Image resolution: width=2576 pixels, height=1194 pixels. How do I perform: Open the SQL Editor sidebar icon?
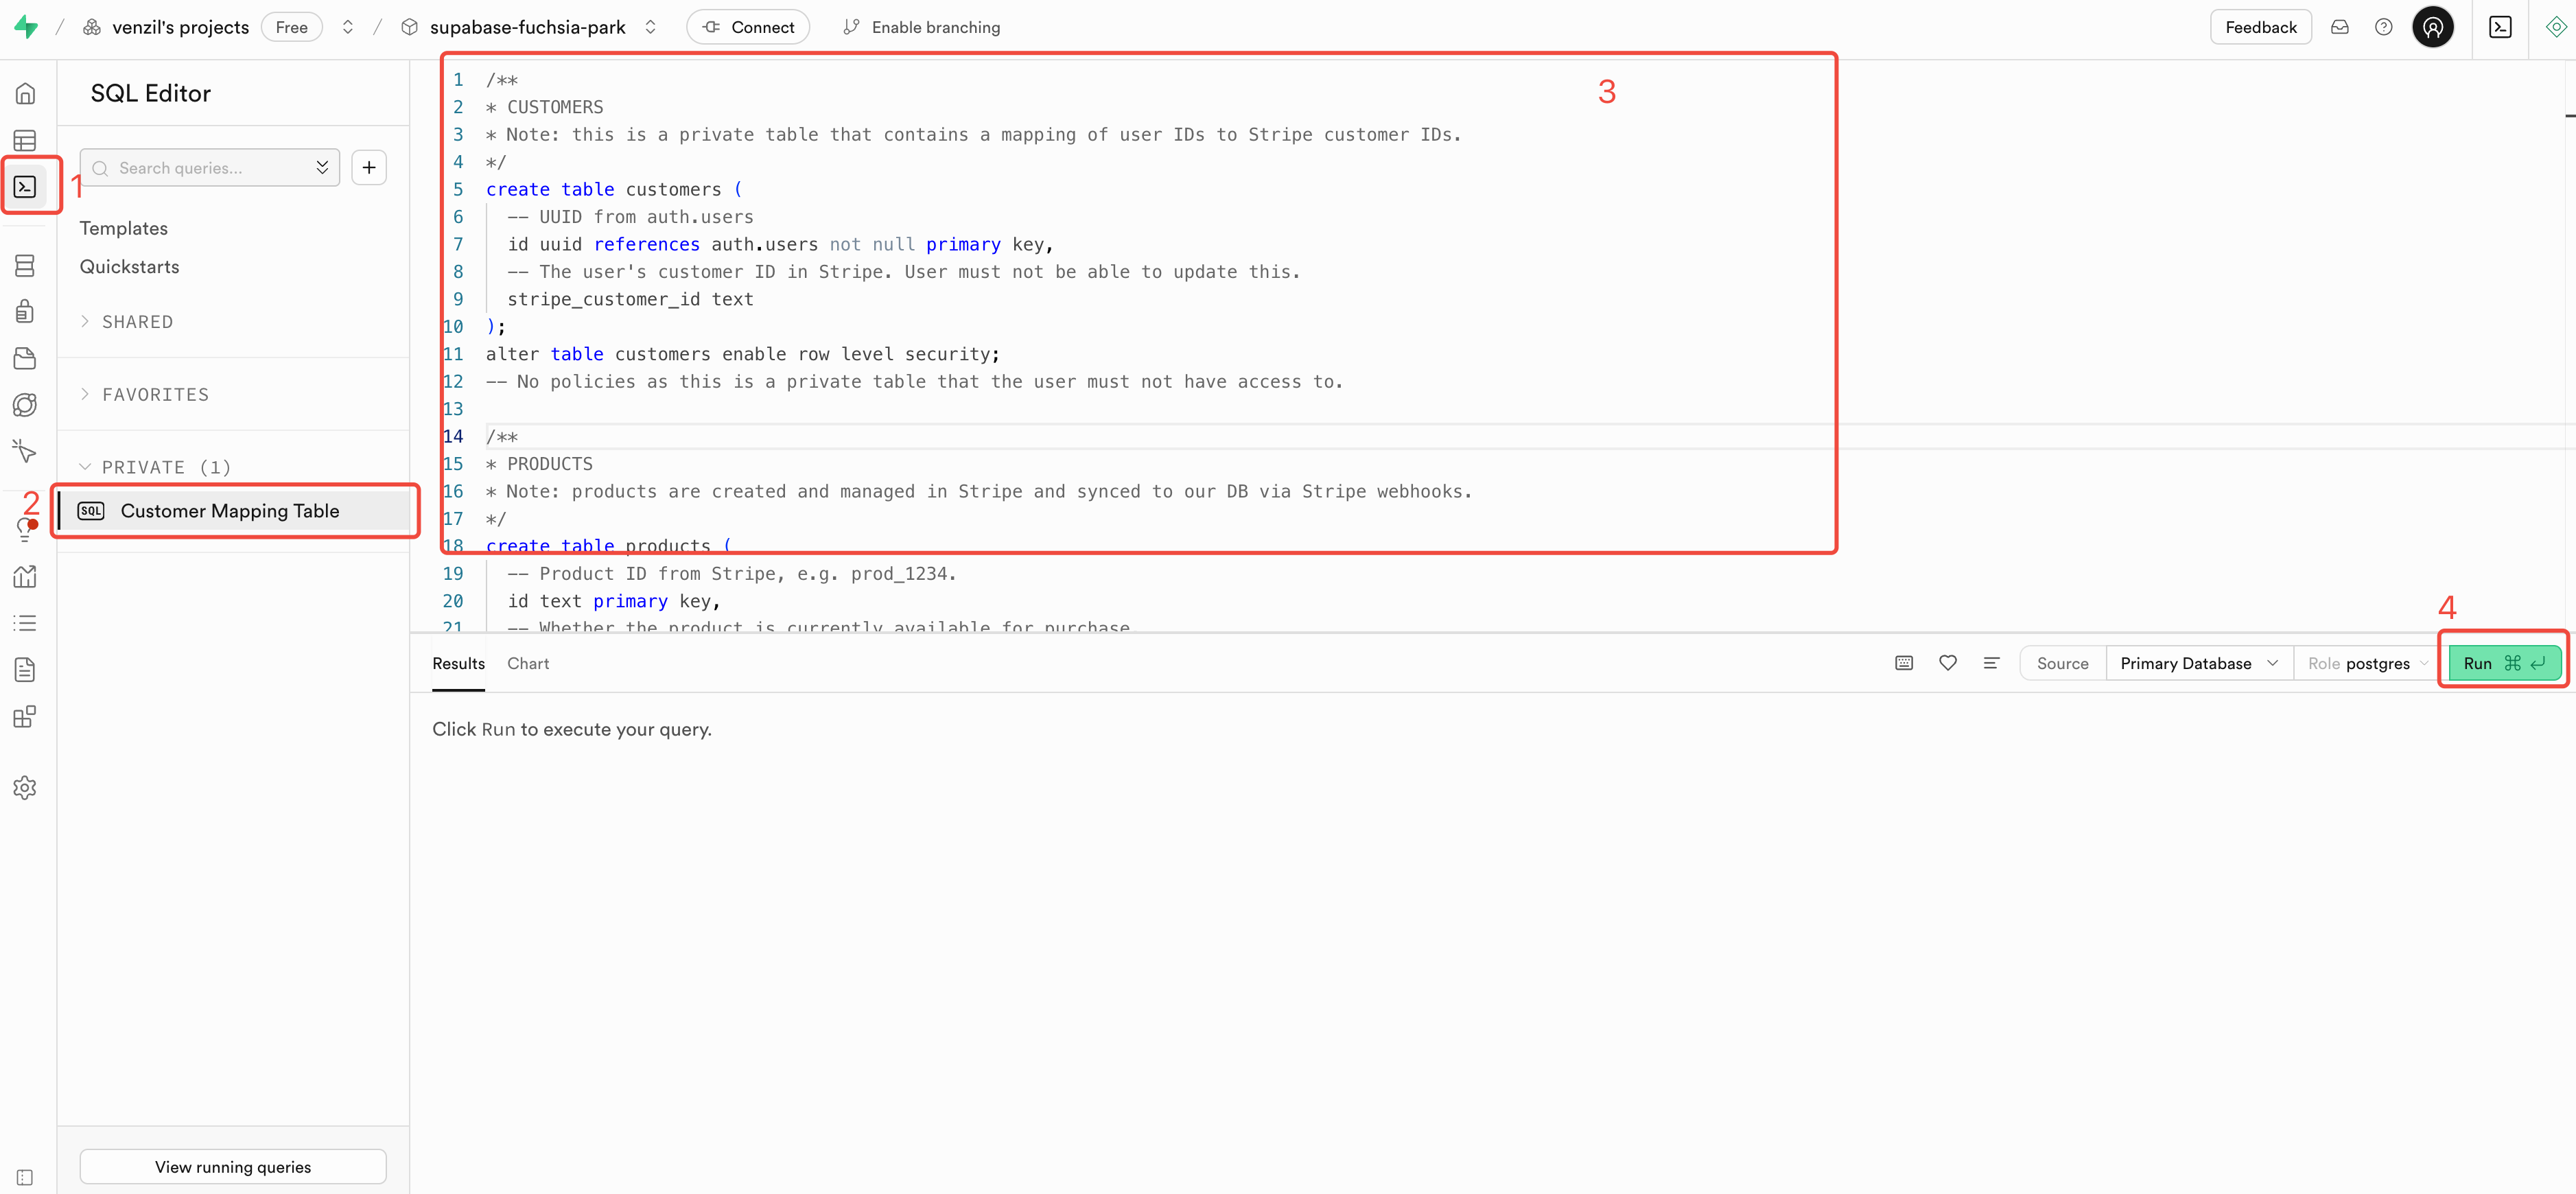(25, 187)
